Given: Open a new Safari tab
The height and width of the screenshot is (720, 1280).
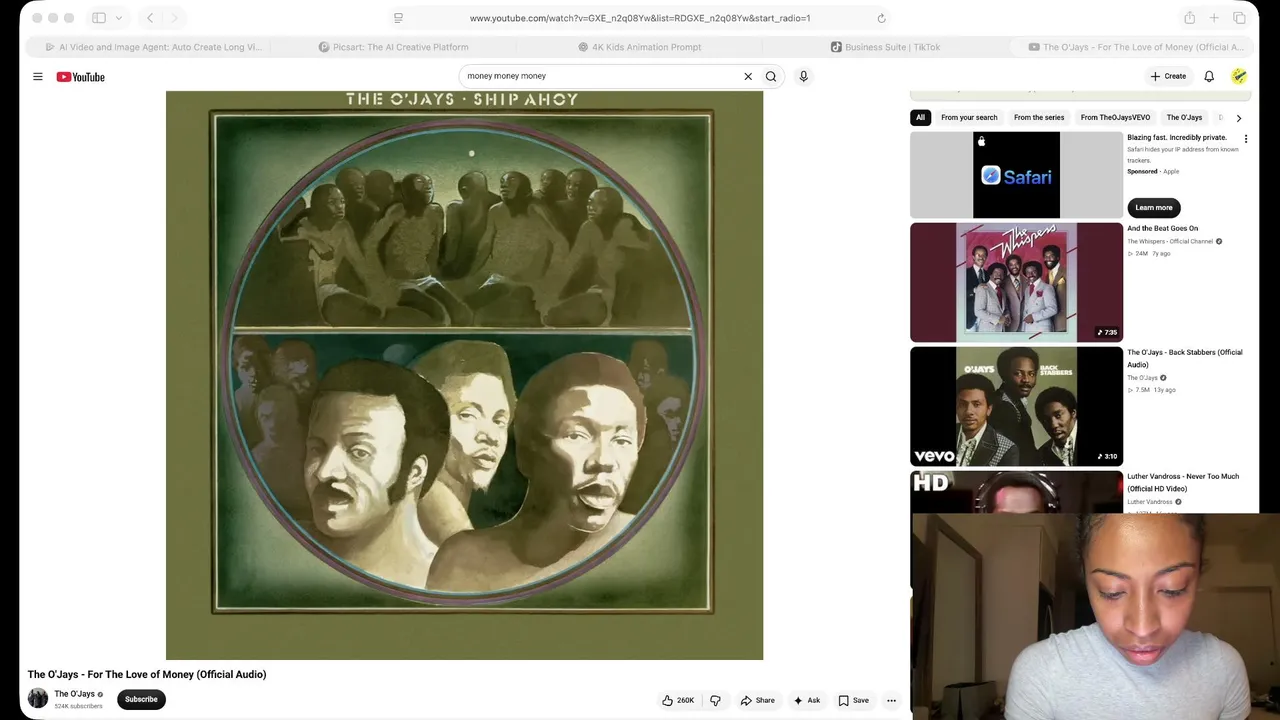Looking at the screenshot, I should [1214, 18].
